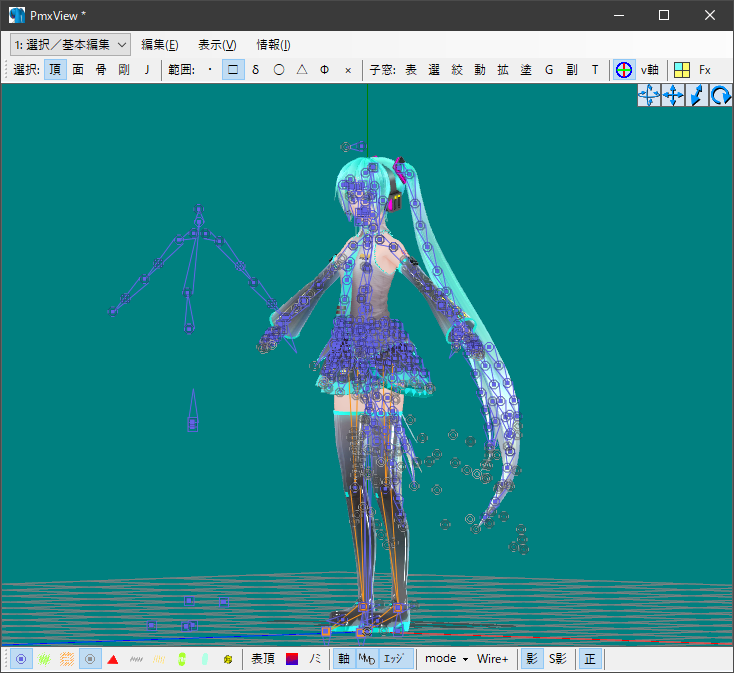Select the Φ range selection mode
Screen dimensions: 734x673
pos(325,70)
